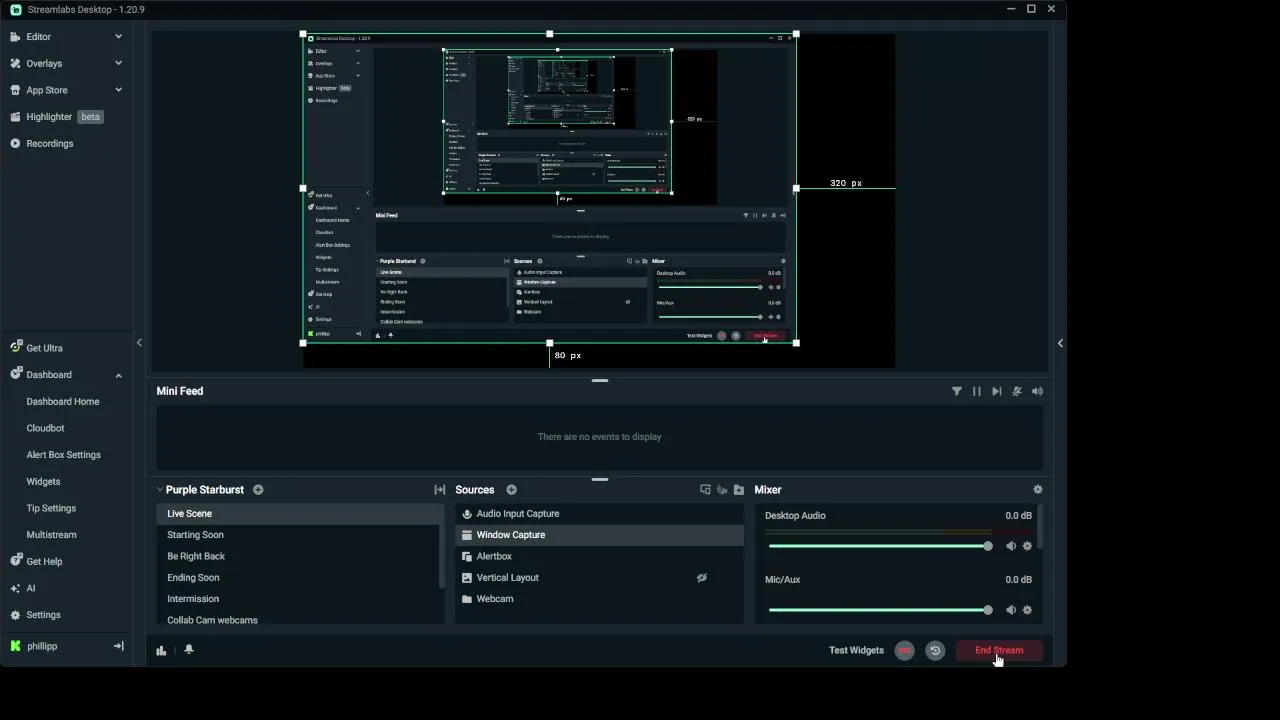Filter the Mini Feed events
The image size is (1280, 720).
(957, 391)
